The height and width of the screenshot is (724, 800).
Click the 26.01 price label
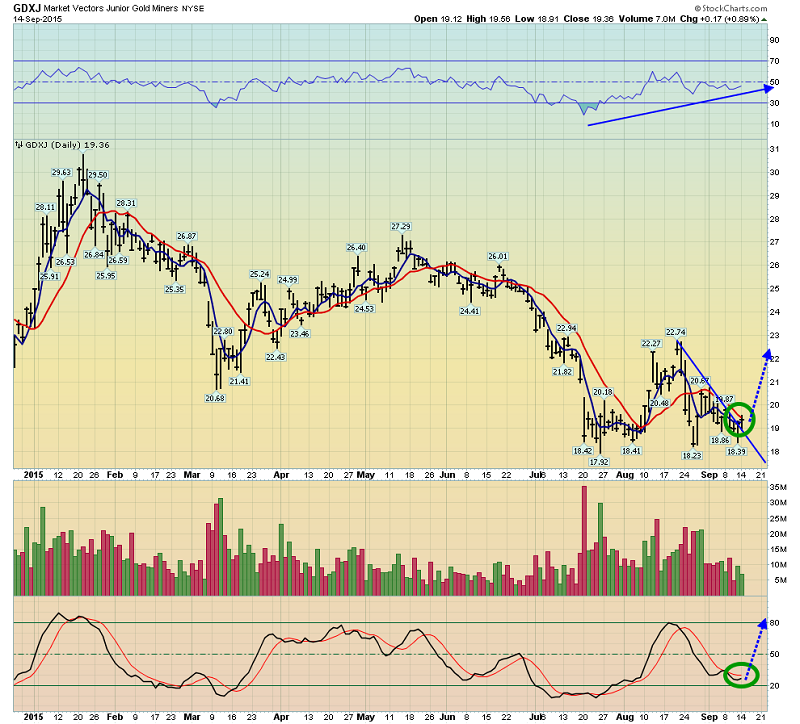click(498, 256)
